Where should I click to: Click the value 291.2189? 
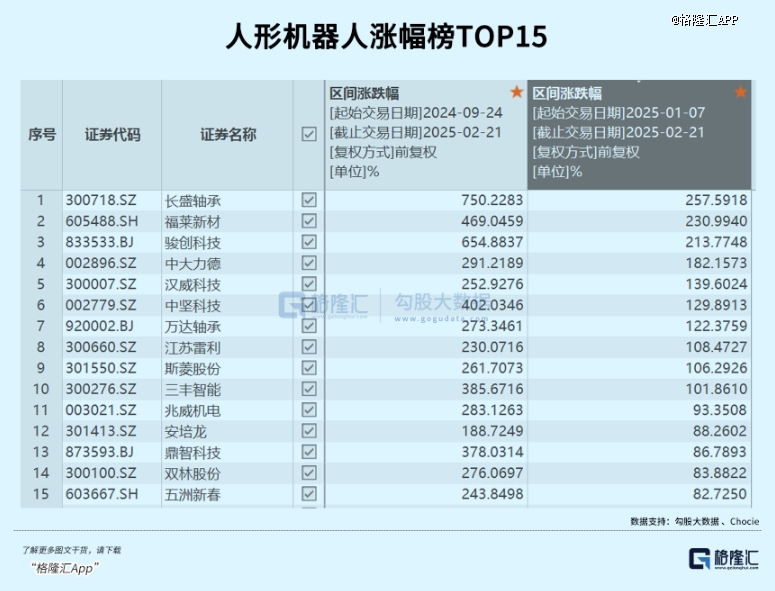(492, 263)
